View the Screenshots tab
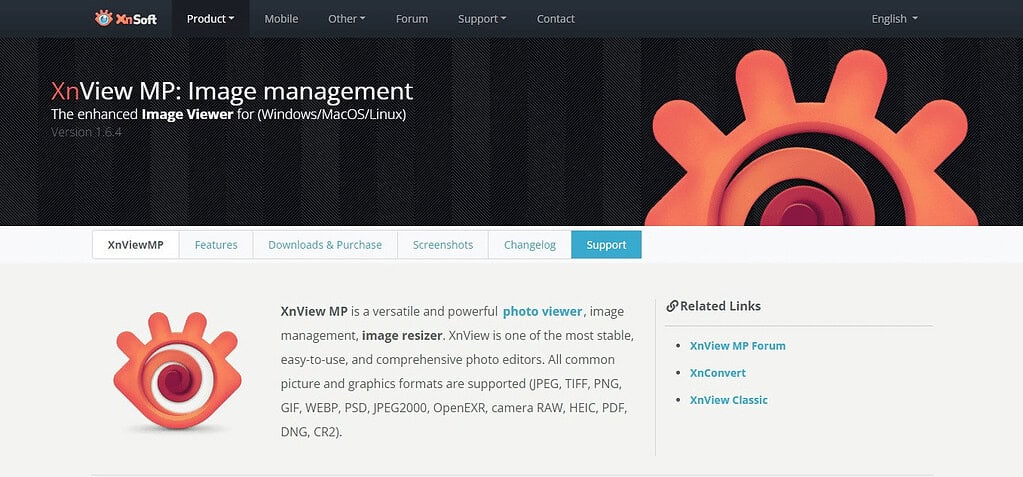Viewport: 1023px width, 477px height. point(443,245)
